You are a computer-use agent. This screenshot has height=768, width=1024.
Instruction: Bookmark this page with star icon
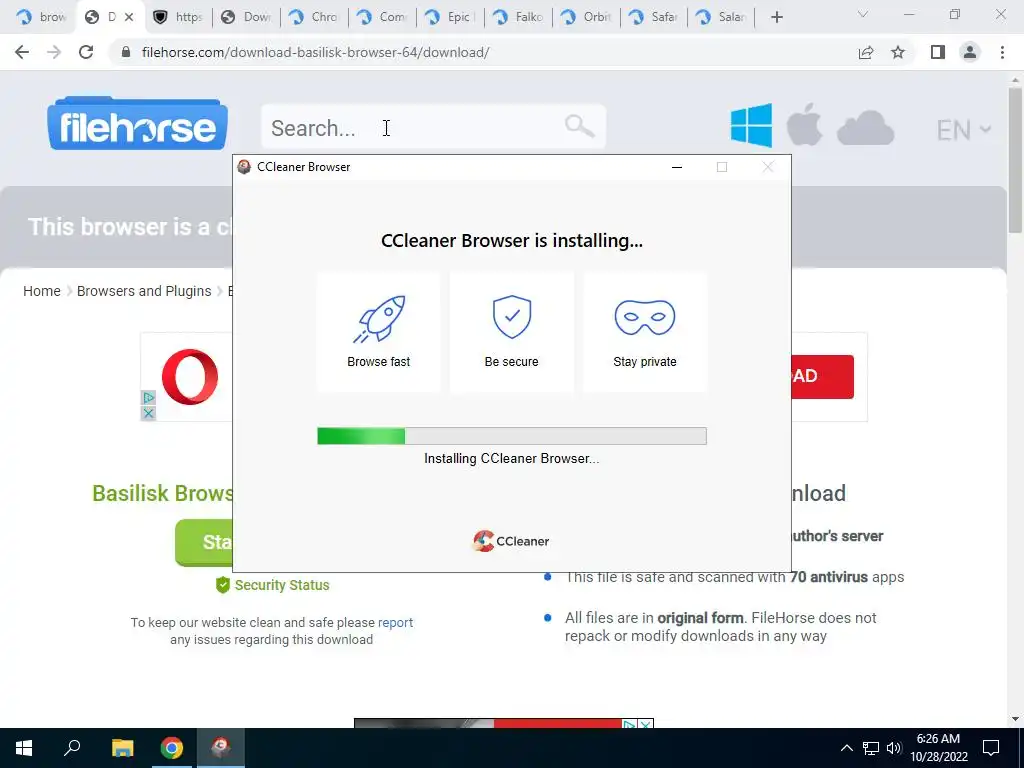[x=898, y=52]
